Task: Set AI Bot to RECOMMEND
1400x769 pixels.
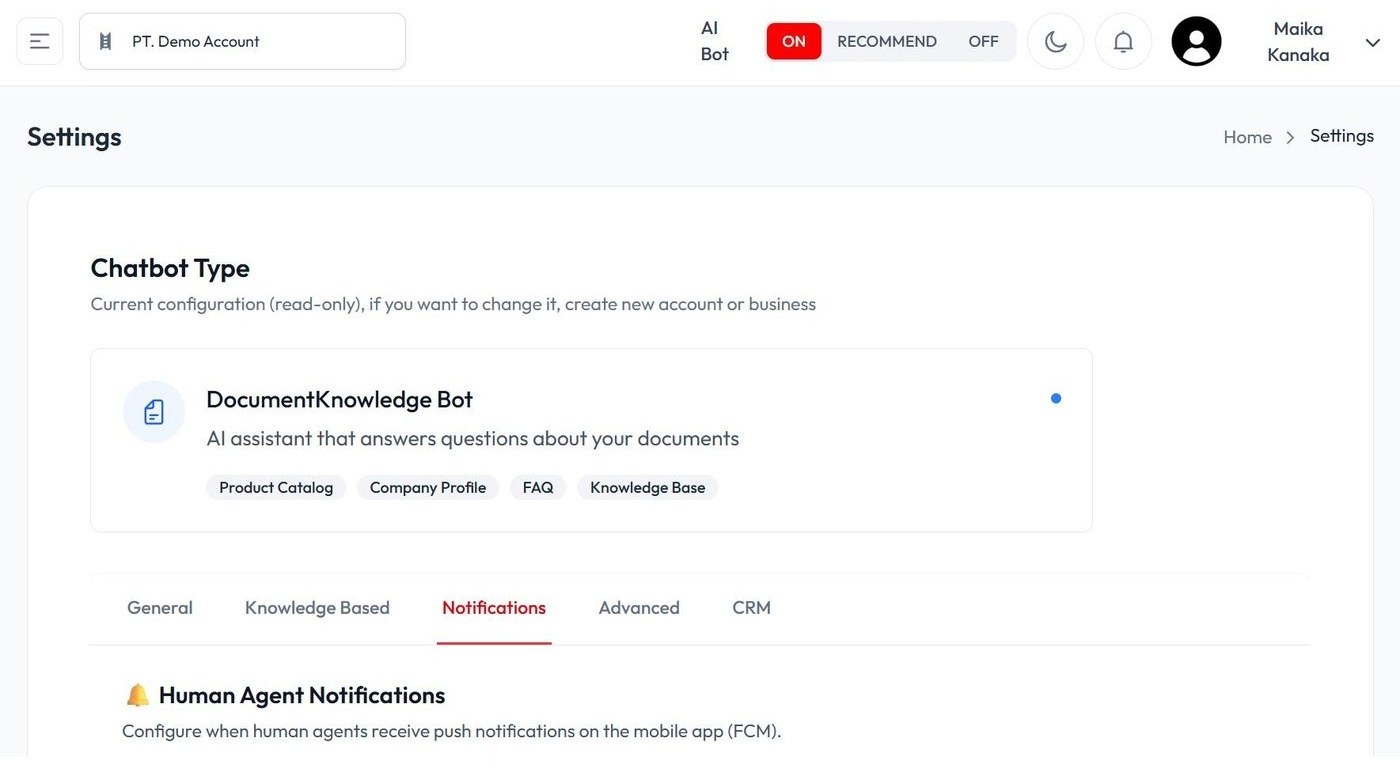Action: 887,41
